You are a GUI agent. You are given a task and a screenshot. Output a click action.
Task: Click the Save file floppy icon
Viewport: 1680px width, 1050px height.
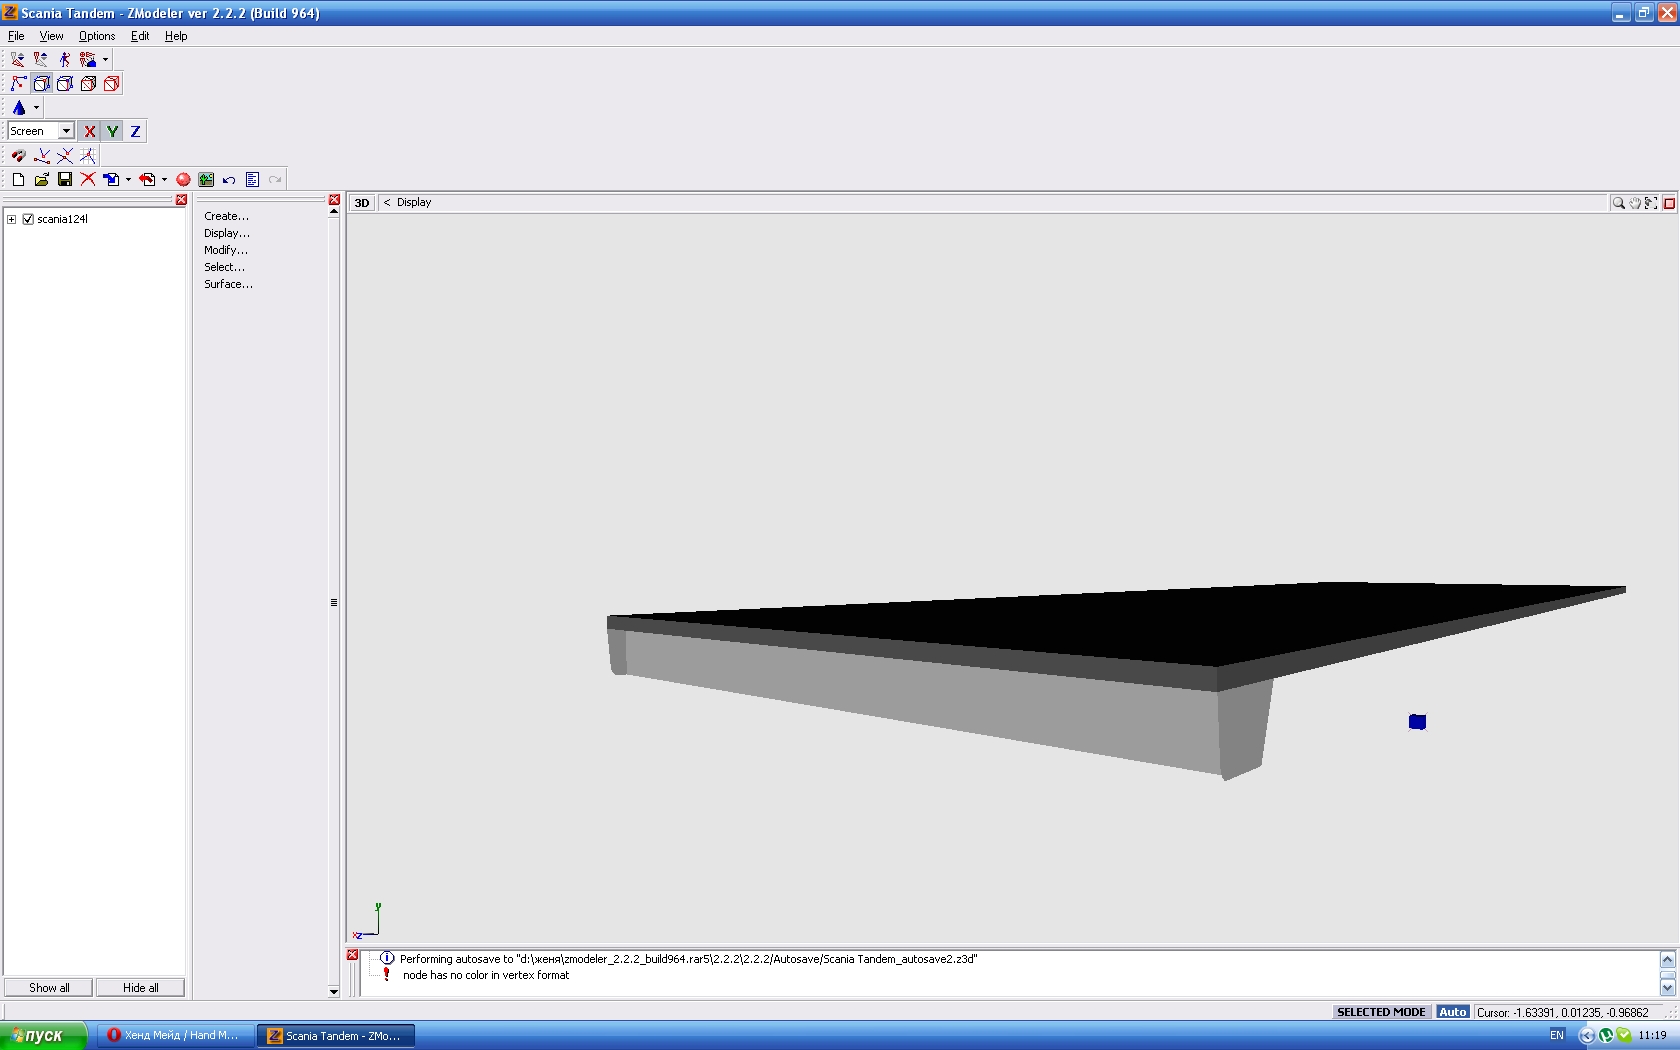pos(65,180)
